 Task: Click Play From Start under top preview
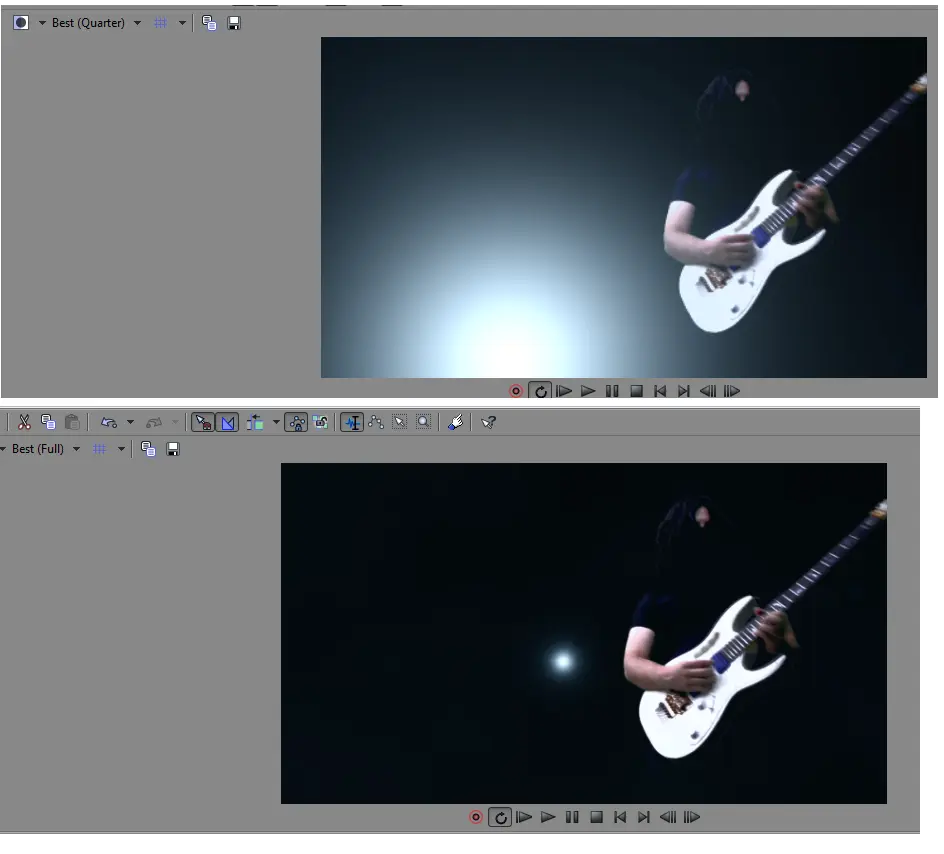coord(564,391)
